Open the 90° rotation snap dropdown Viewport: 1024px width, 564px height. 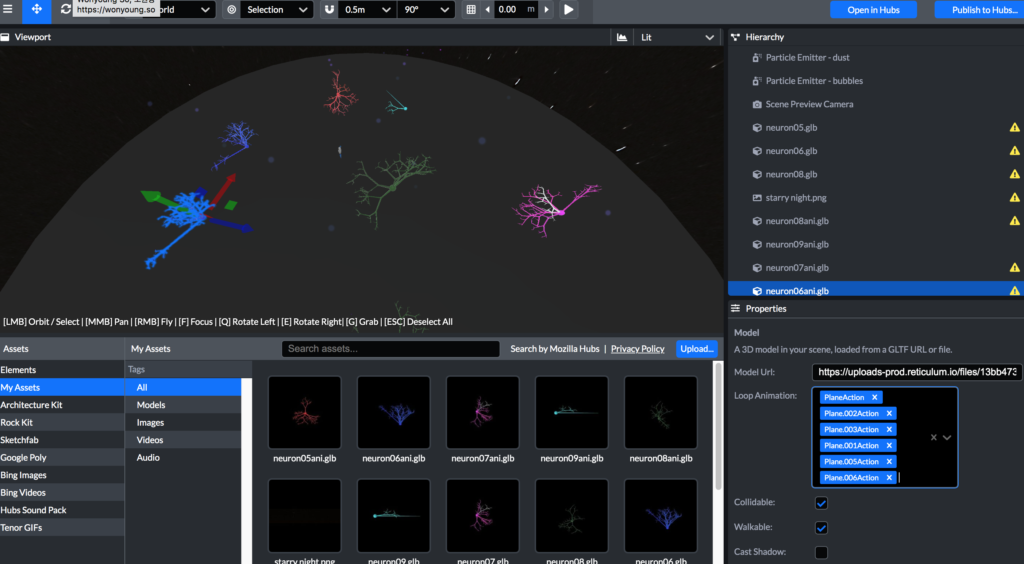pos(426,10)
